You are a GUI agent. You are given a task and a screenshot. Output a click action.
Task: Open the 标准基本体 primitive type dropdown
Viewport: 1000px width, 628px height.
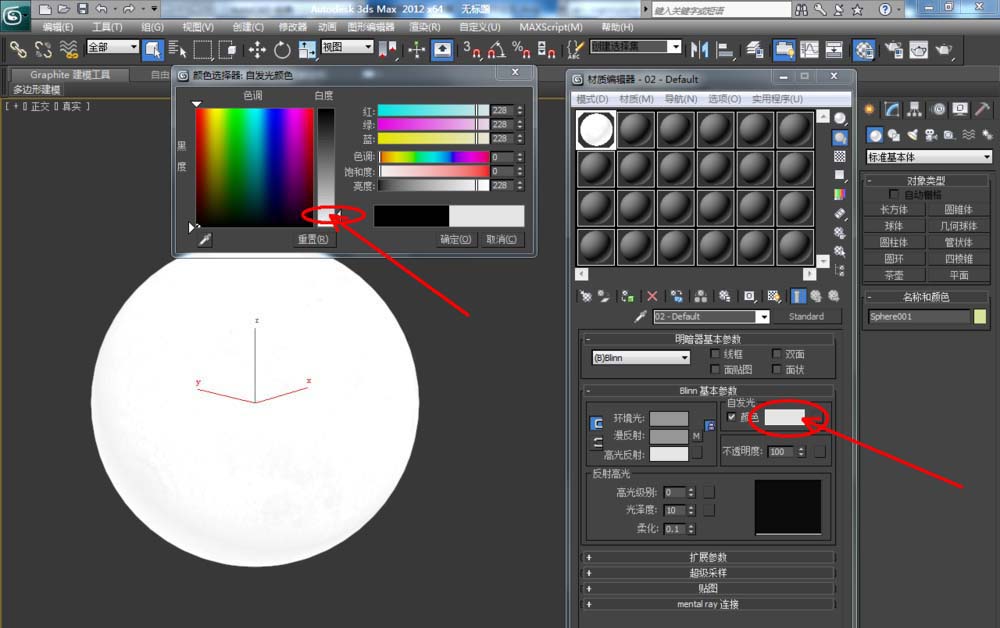coord(928,157)
